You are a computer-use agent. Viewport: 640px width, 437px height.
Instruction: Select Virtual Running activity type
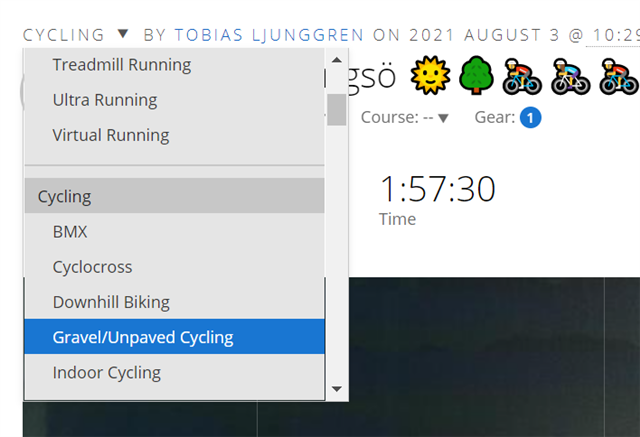click(x=175, y=135)
